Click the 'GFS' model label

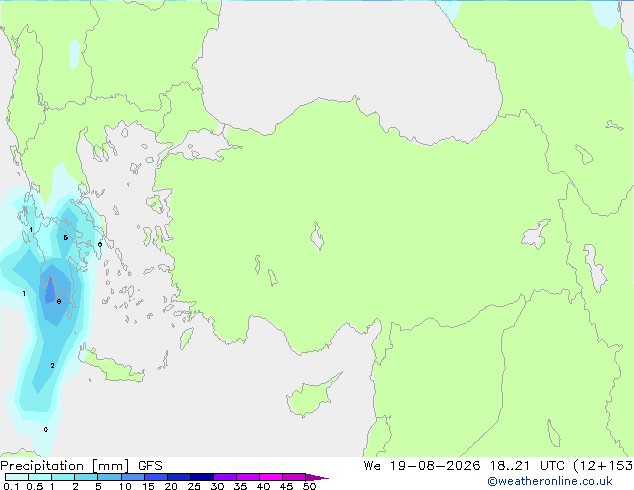[150, 466]
